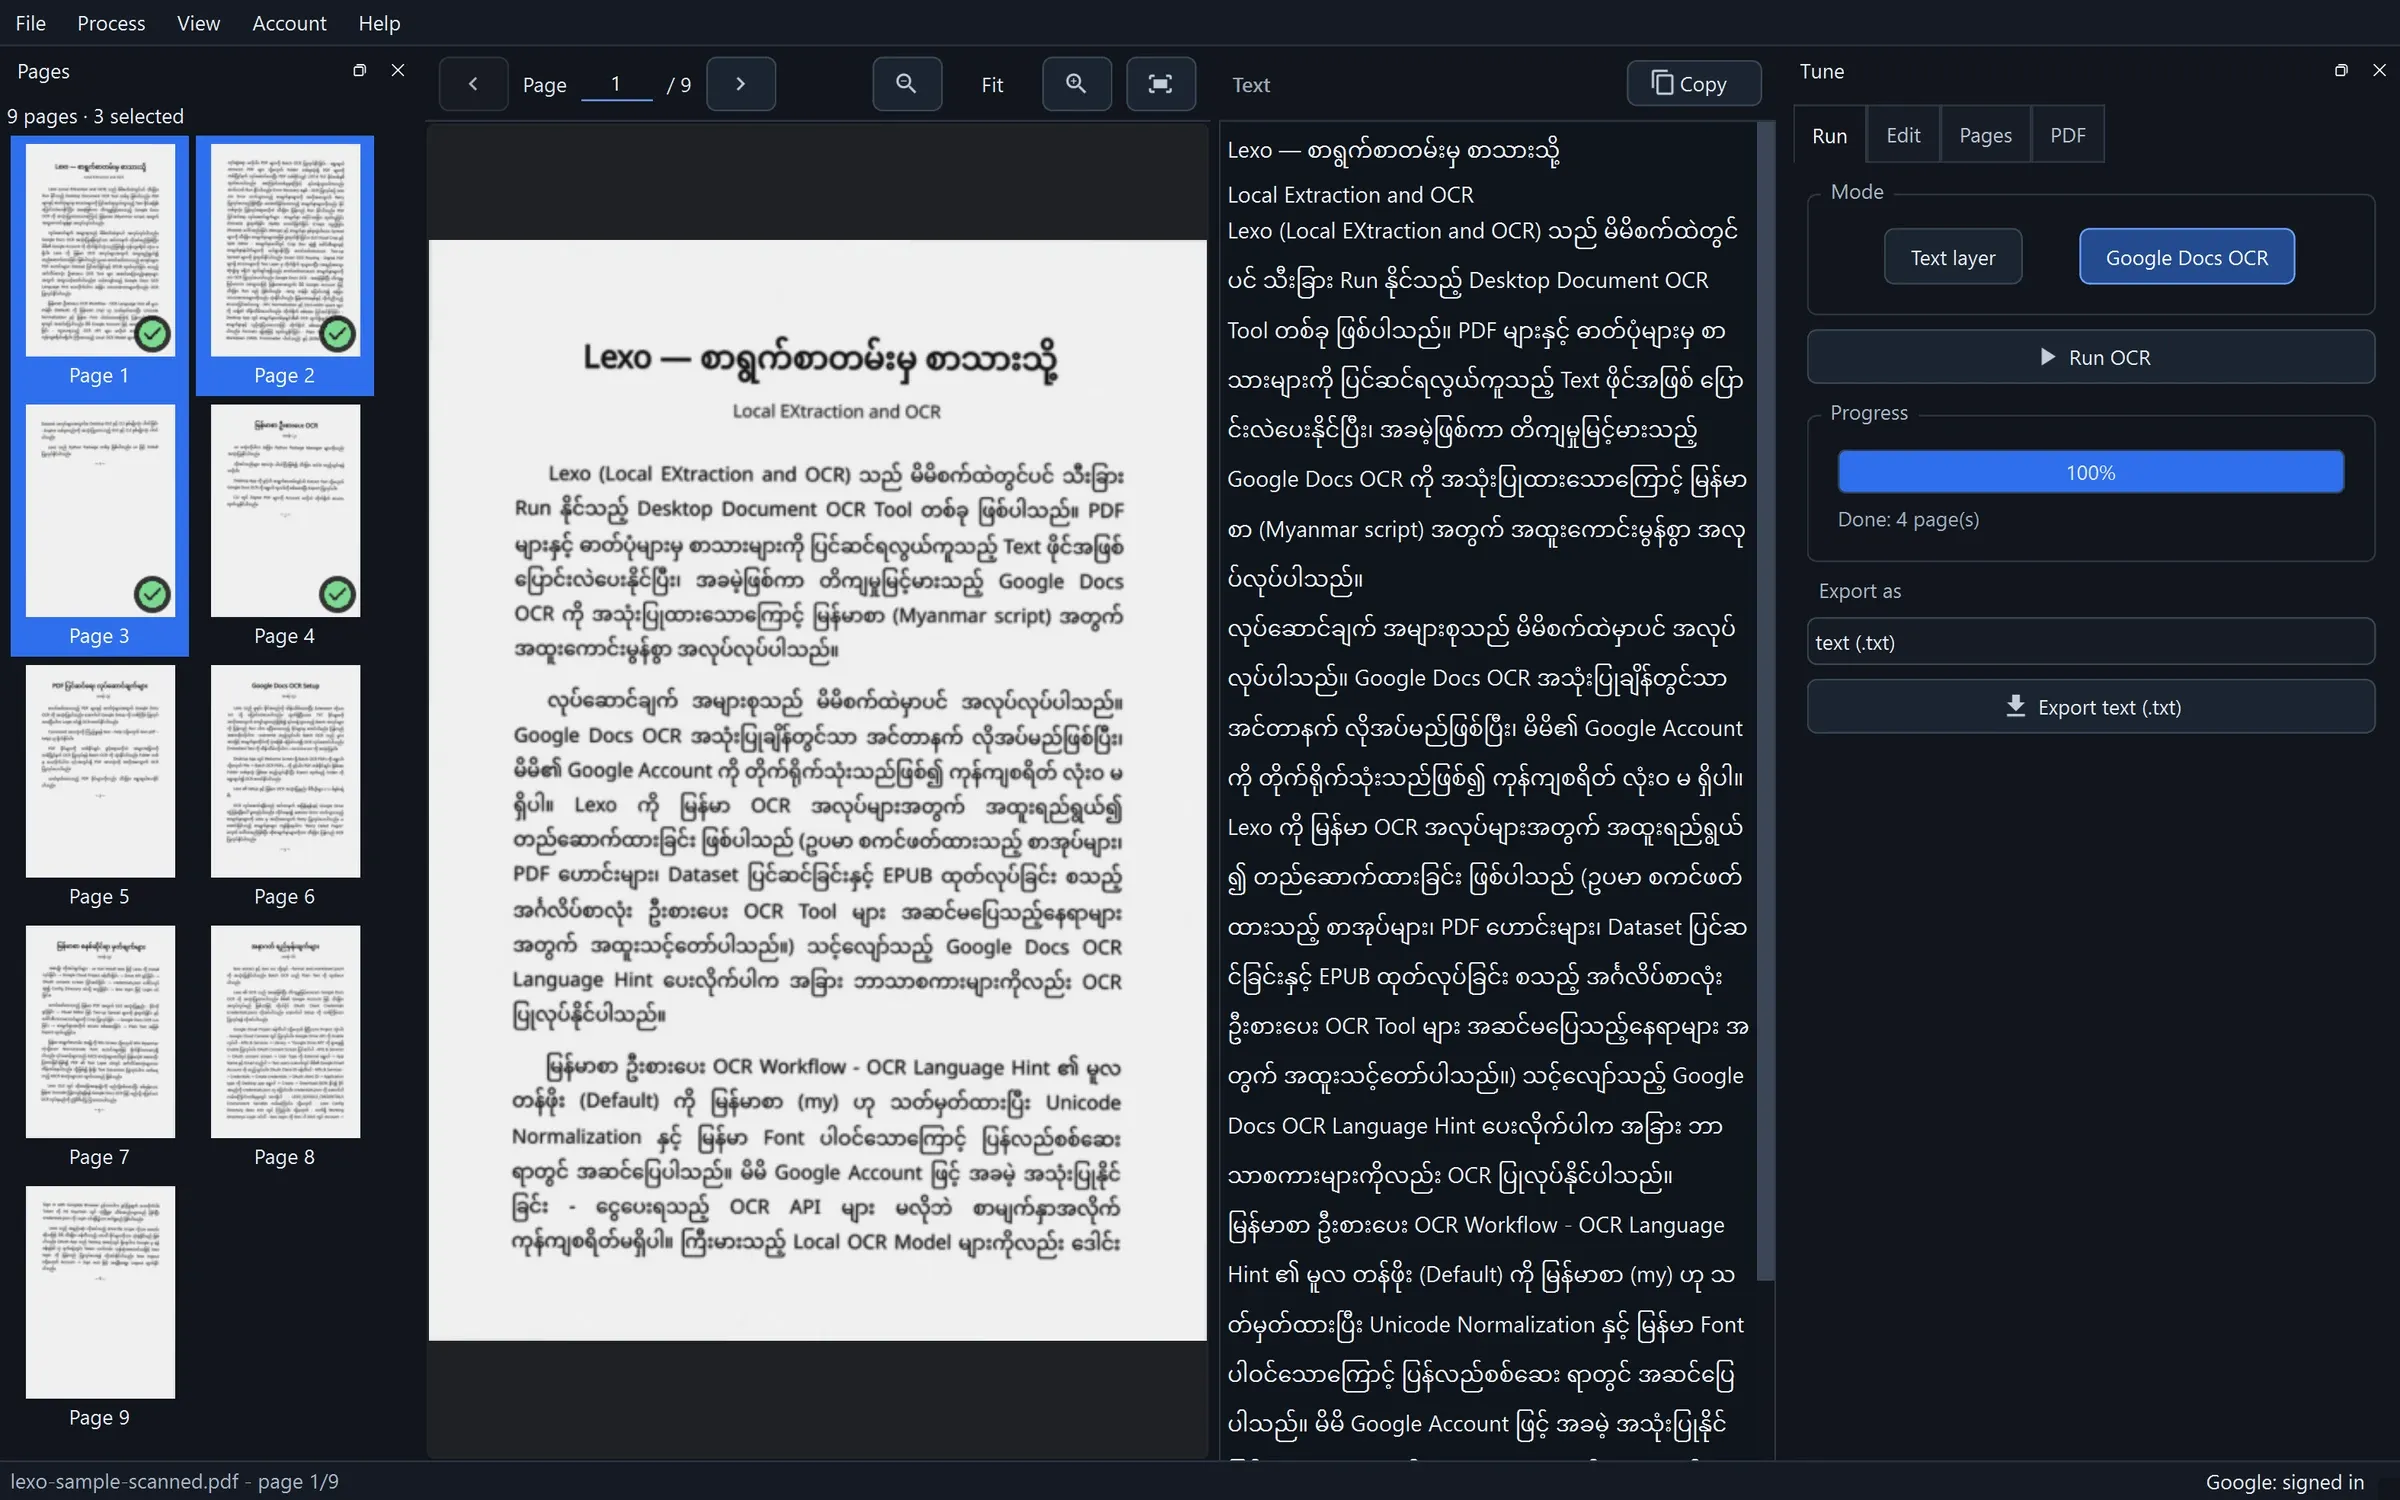Select the Page 7 thumbnail
2400x1500 pixels.
(x=100, y=1047)
